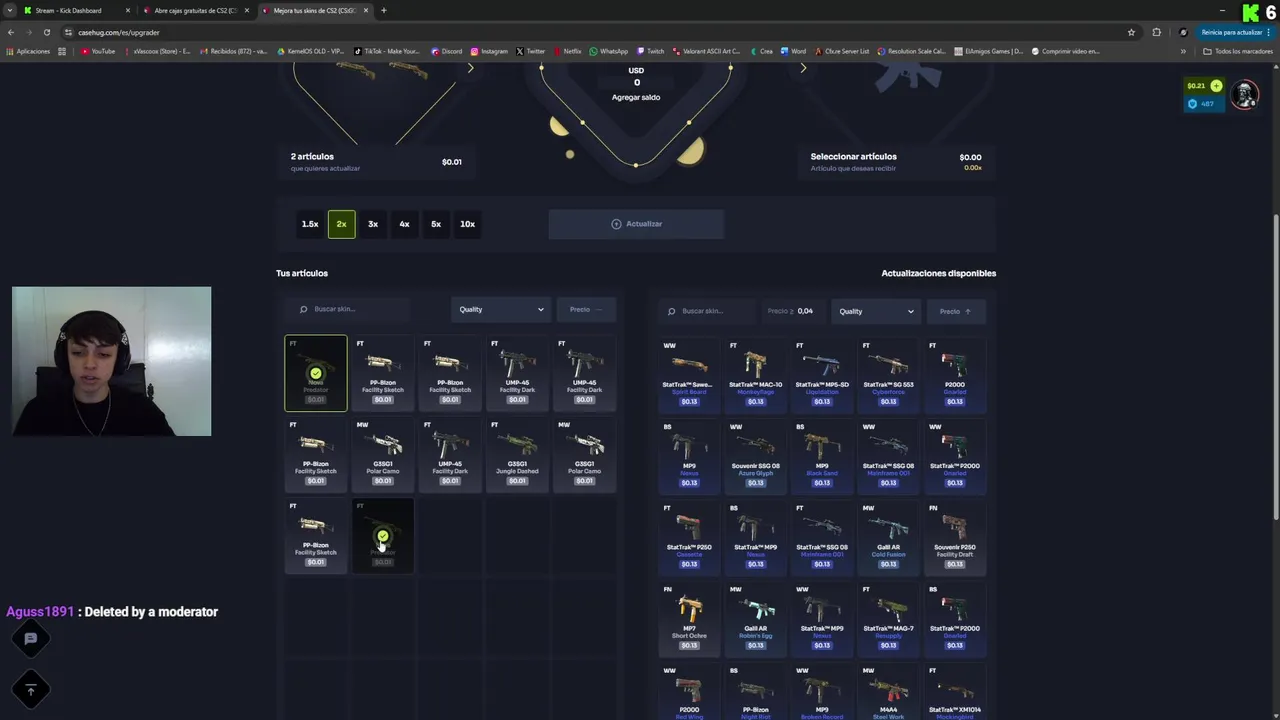Choose MP9 Black Sand upgrade
Image resolution: width=1280 pixels, height=720 pixels.
[x=822, y=456]
